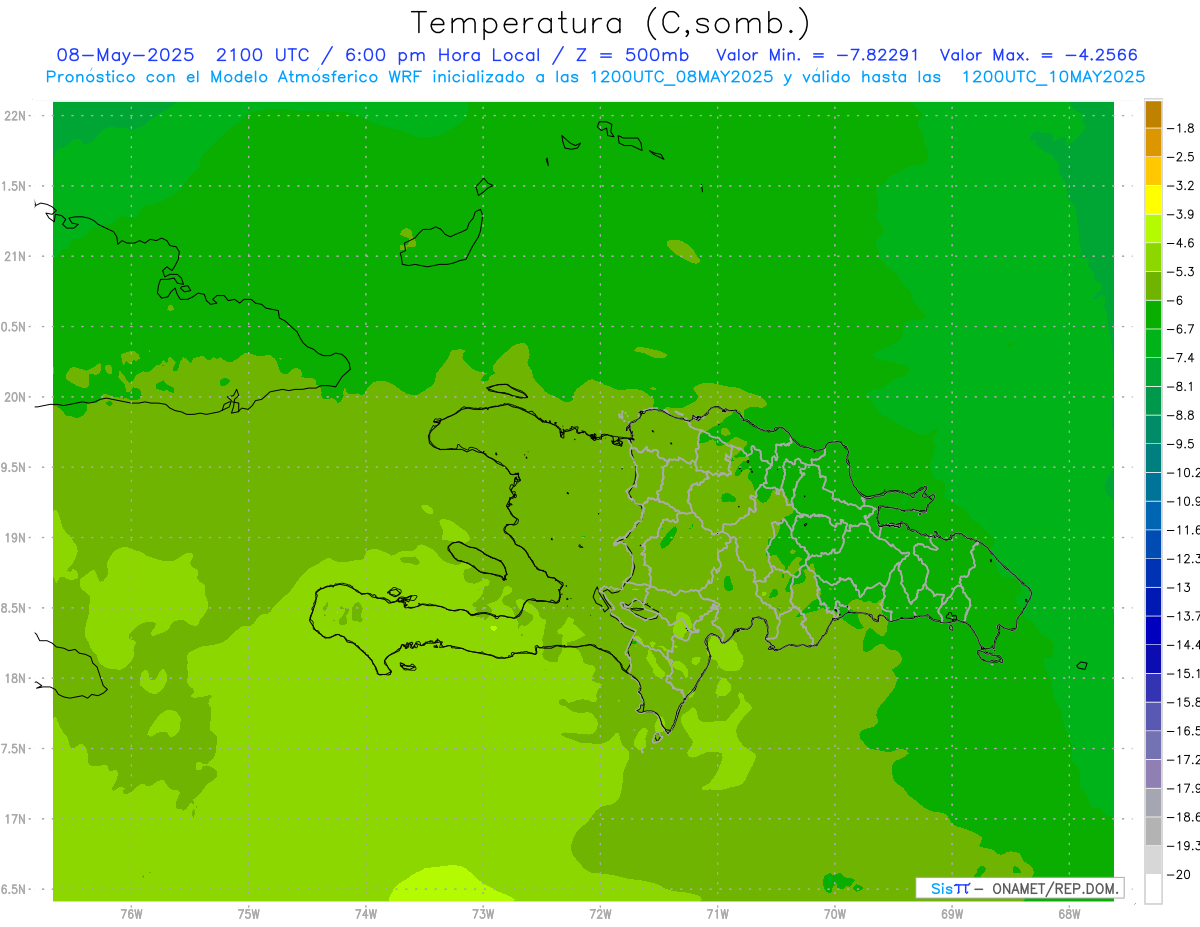Click the purple colorbar segment between -17.2 and -17.9
The width and height of the screenshot is (1200, 927).
[1153, 773]
